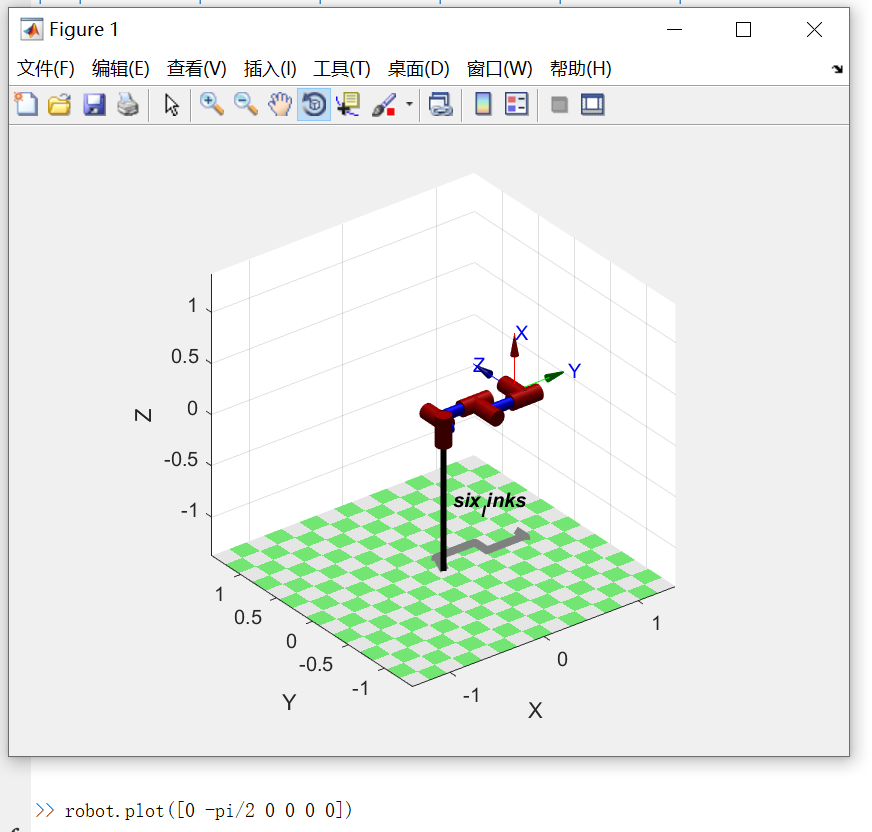Print the figure using the Print icon
Image resolution: width=872 pixels, height=832 pixels.
coord(128,104)
